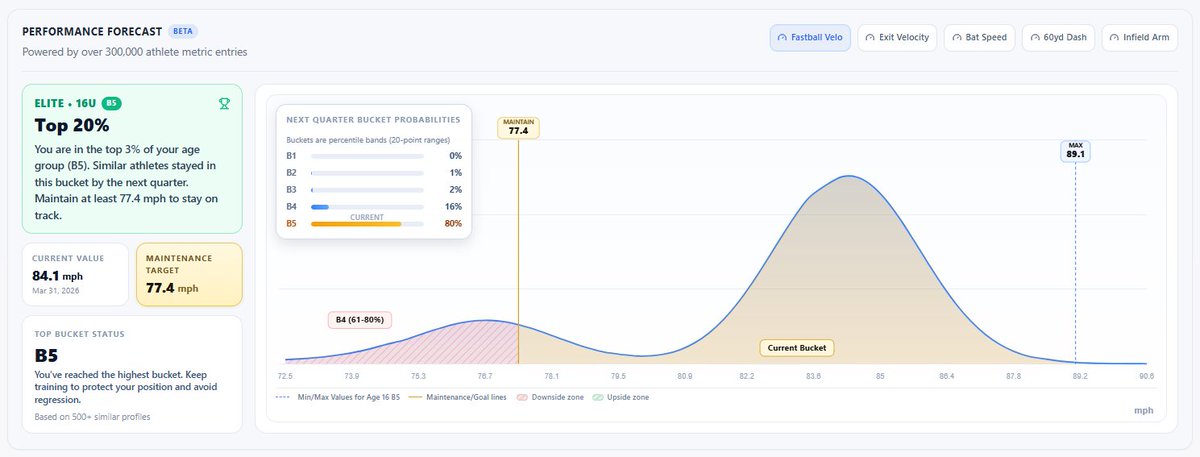Viewport: 1200px width, 457px height.
Task: Switch to the Exit Velocity tab
Action: click(x=895, y=38)
